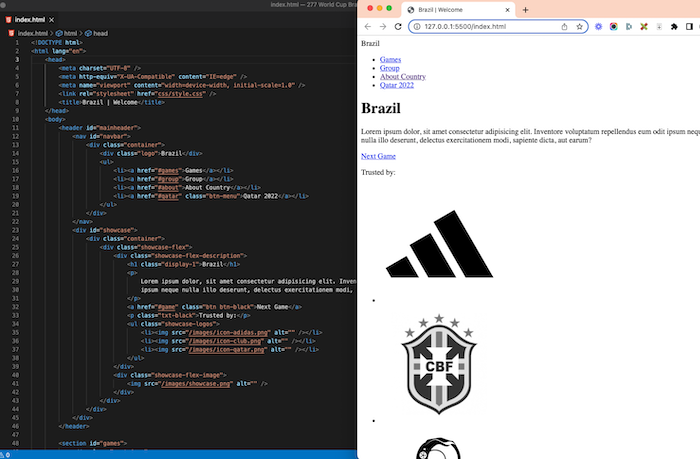Click the Lorem ipsum paragraph on the webpage
This screenshot has height=459, width=700.
coord(530,136)
